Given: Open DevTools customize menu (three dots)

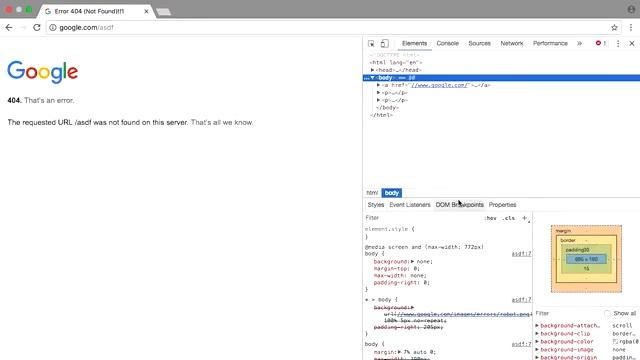Looking at the screenshot, I should (618, 43).
